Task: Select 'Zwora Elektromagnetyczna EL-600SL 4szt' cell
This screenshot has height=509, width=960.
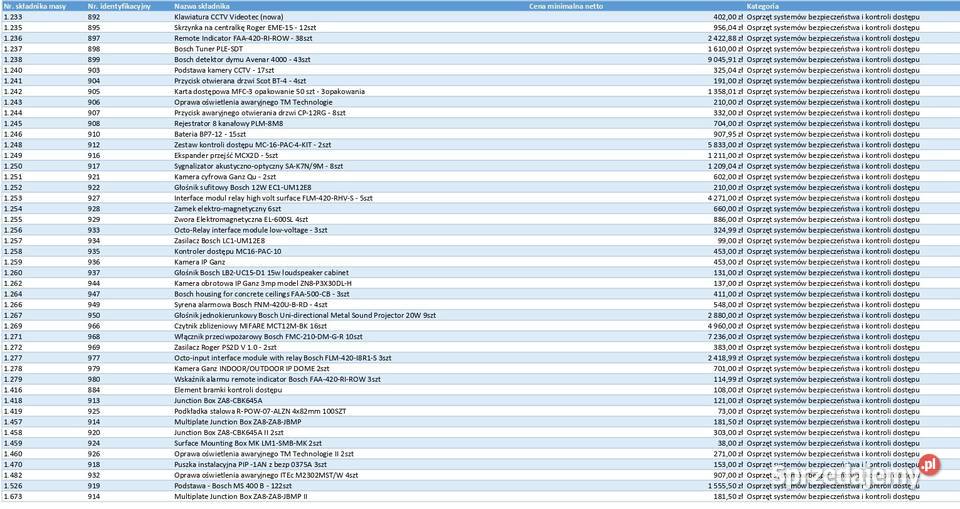Action: pos(241,219)
